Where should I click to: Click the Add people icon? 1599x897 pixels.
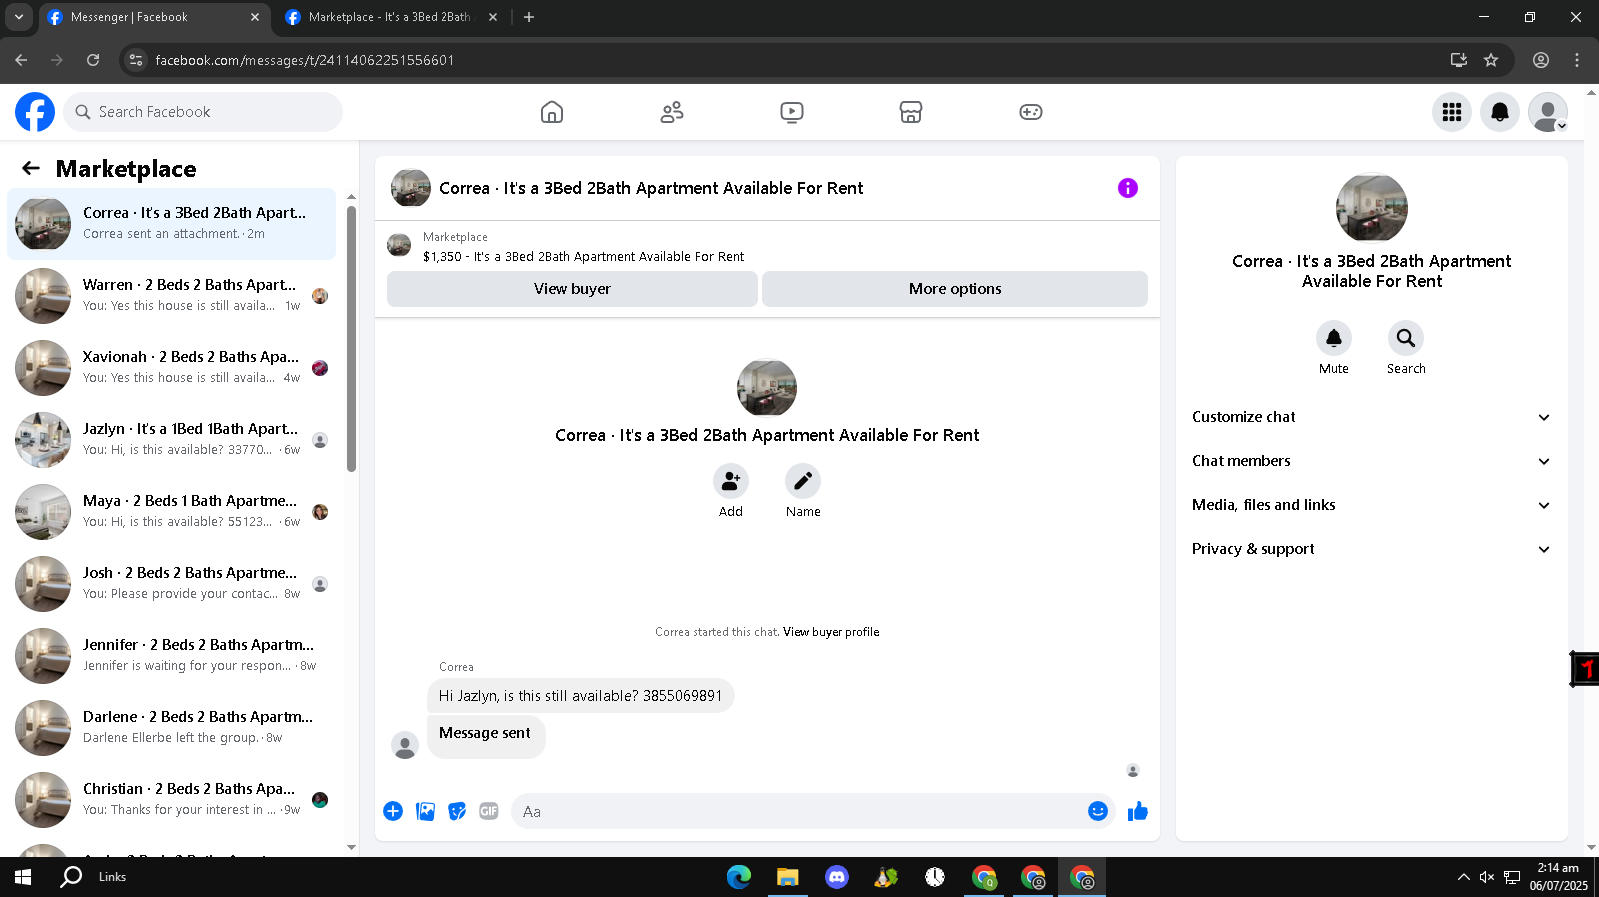tap(731, 481)
